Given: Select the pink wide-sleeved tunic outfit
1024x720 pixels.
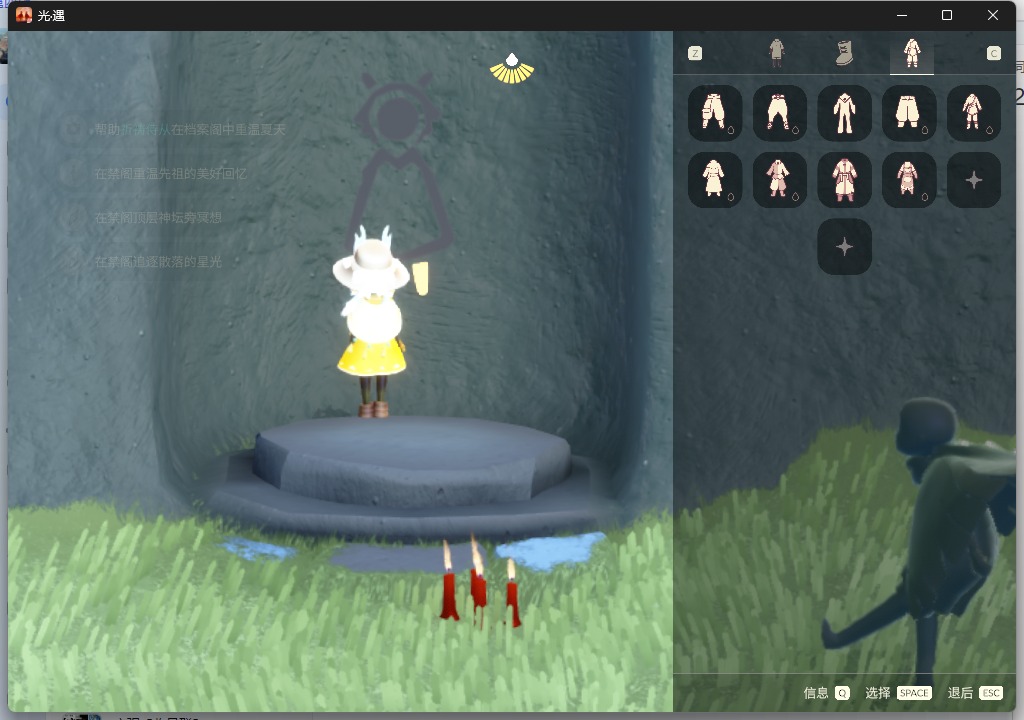Looking at the screenshot, I should (x=779, y=180).
